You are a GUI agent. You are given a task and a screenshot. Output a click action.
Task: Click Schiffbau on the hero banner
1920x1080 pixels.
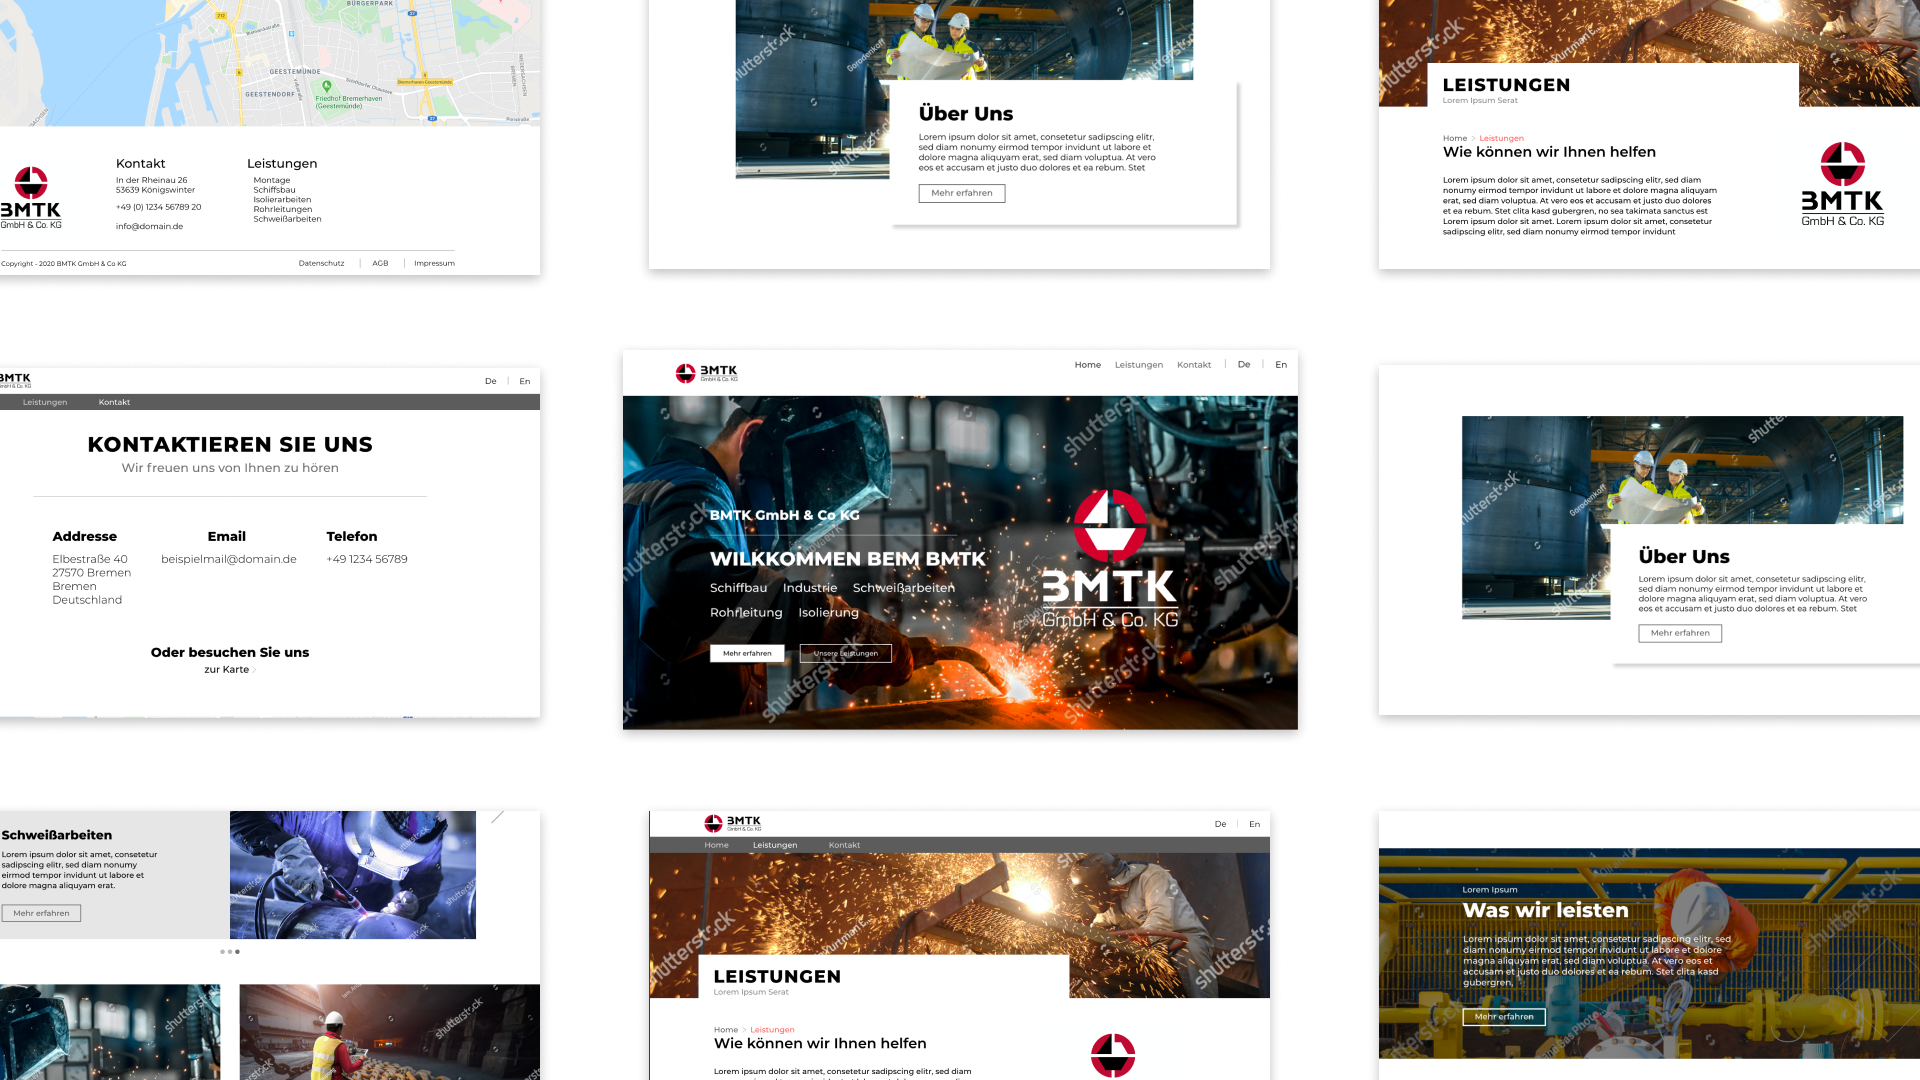pos(739,588)
